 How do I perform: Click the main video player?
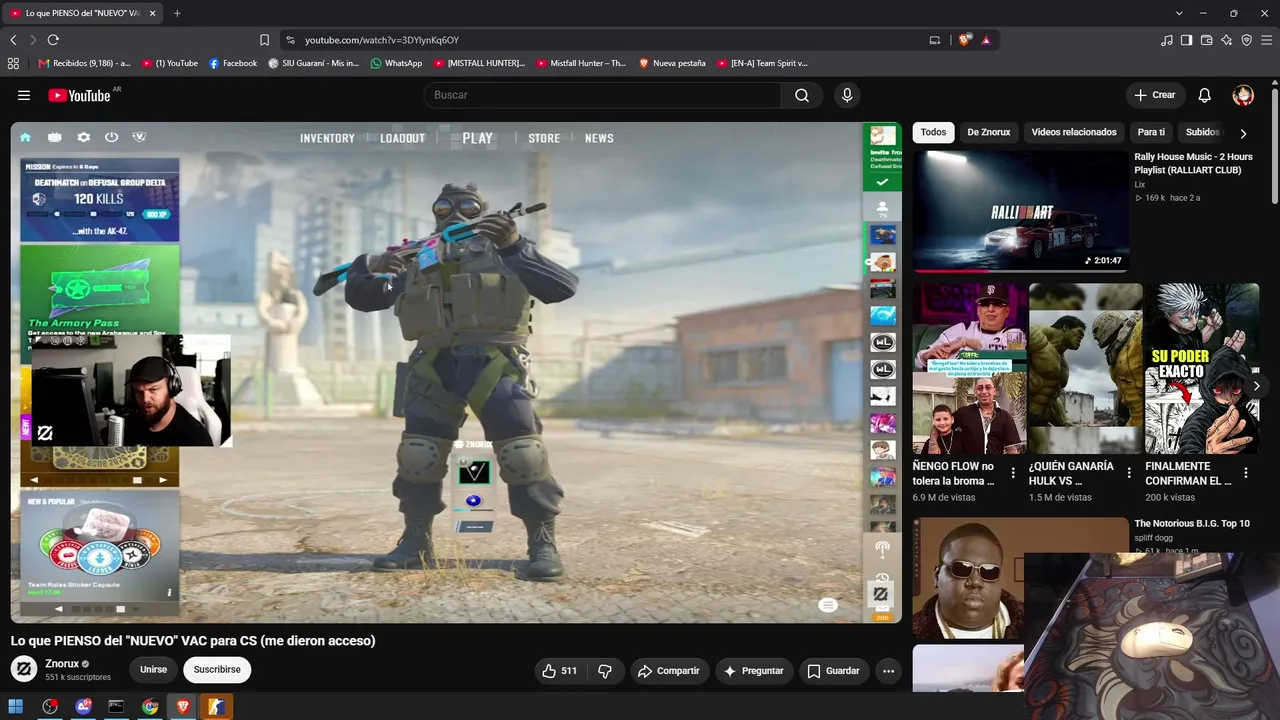456,373
